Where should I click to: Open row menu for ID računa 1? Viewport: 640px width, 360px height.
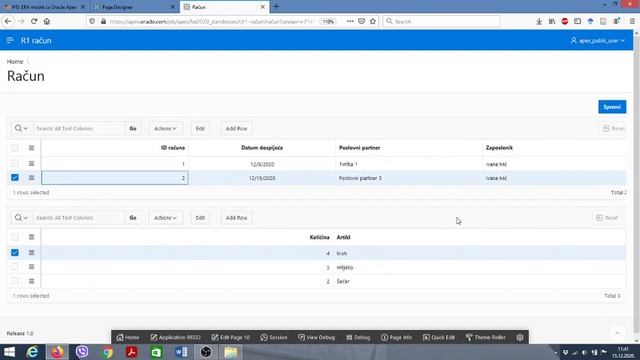point(31,164)
